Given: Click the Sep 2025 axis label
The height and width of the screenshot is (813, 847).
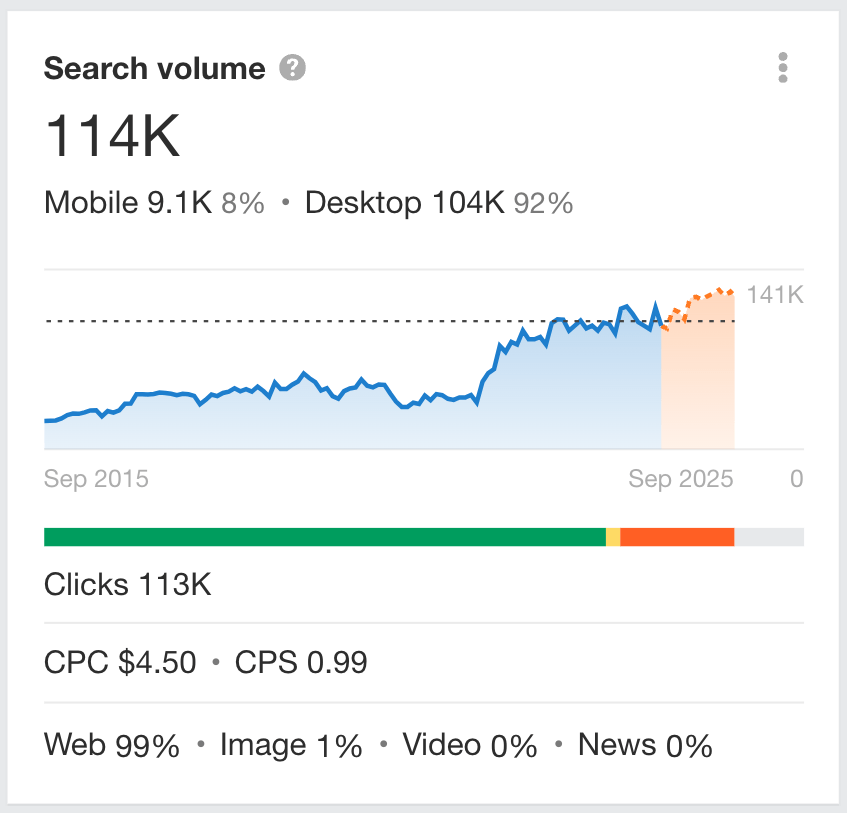Looking at the screenshot, I should tap(683, 478).
